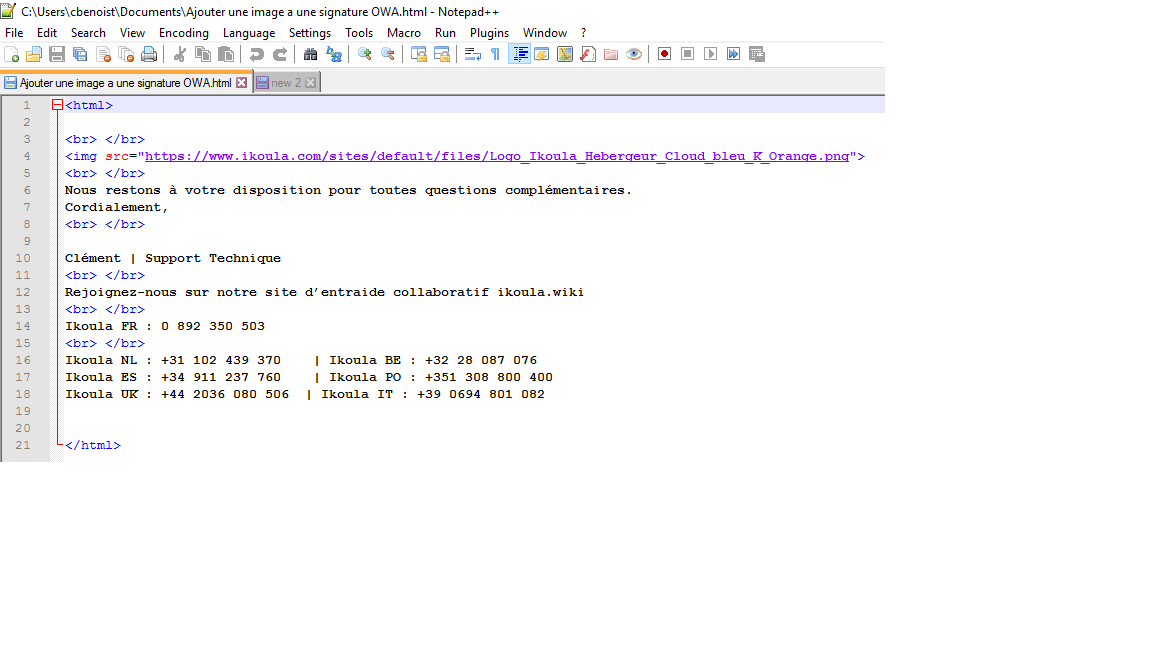1152x648 pixels.
Task: Collapse the html fold marker on line 1
Action: 57,105
